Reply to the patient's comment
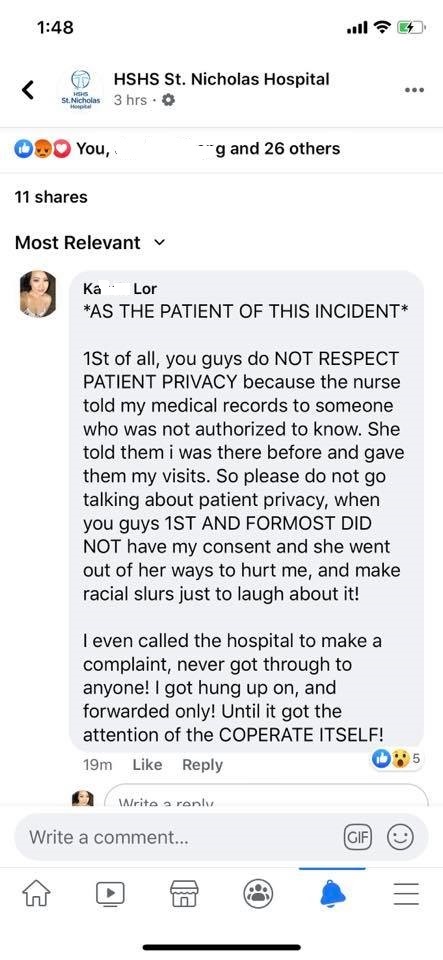 [203, 765]
